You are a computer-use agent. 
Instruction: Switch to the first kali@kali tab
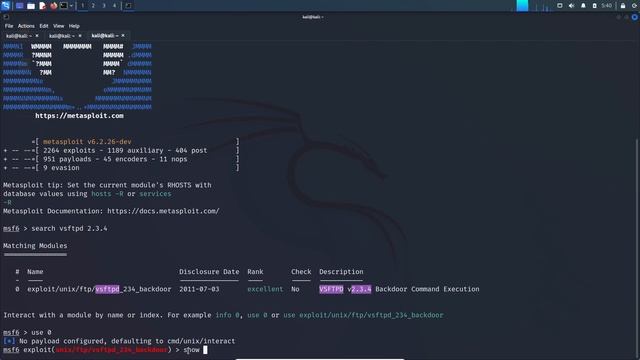tap(18, 36)
